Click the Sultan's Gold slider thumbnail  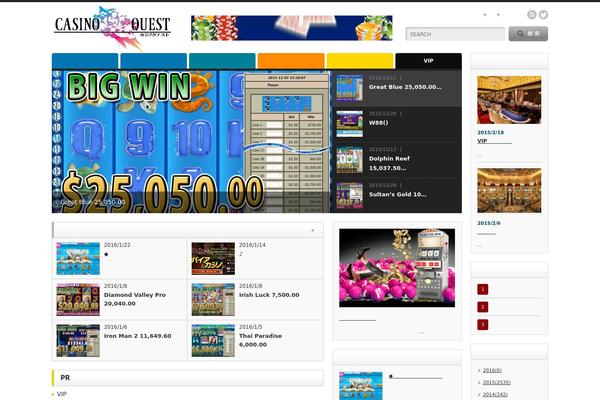click(x=349, y=196)
